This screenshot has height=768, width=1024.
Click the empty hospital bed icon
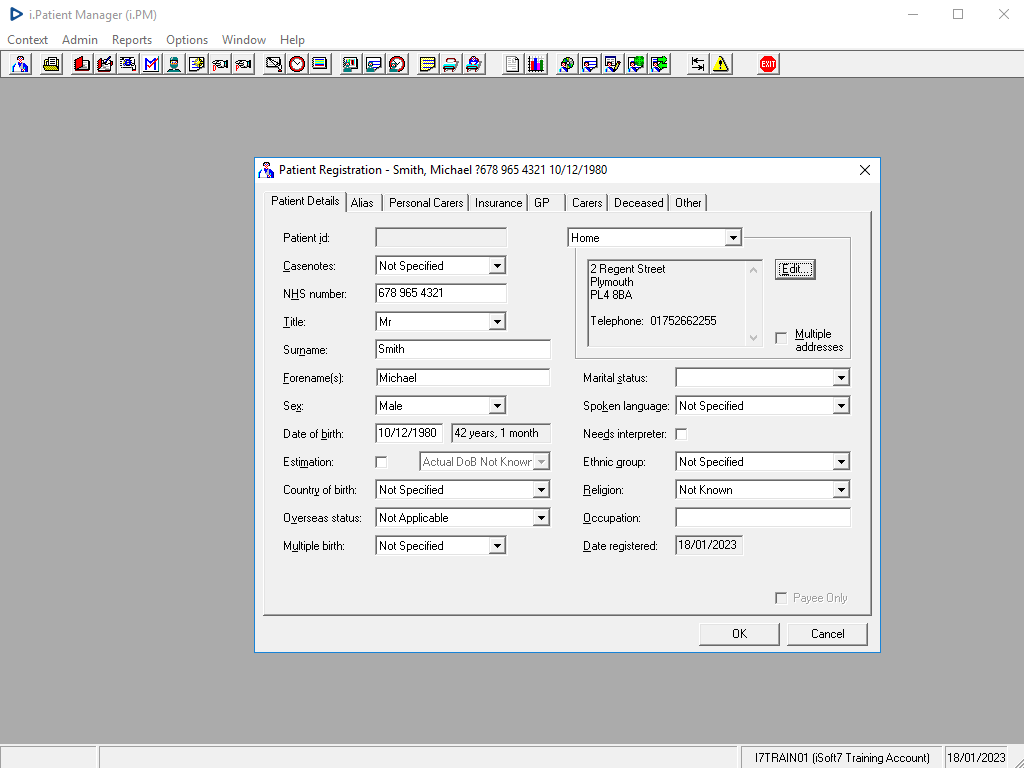click(451, 64)
